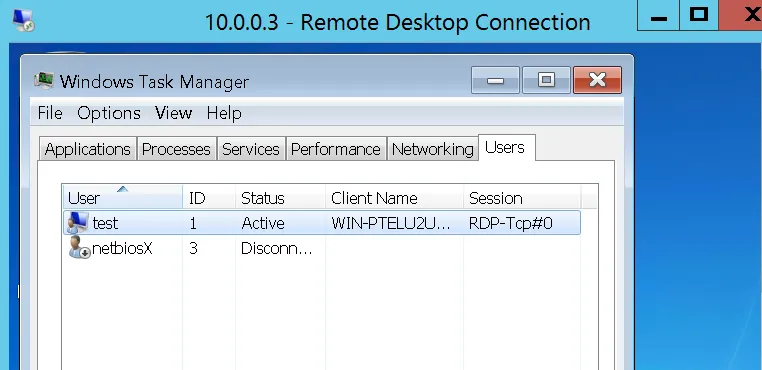The height and width of the screenshot is (370, 762).
Task: Maximize the Windows Task Manager window
Action: click(546, 80)
